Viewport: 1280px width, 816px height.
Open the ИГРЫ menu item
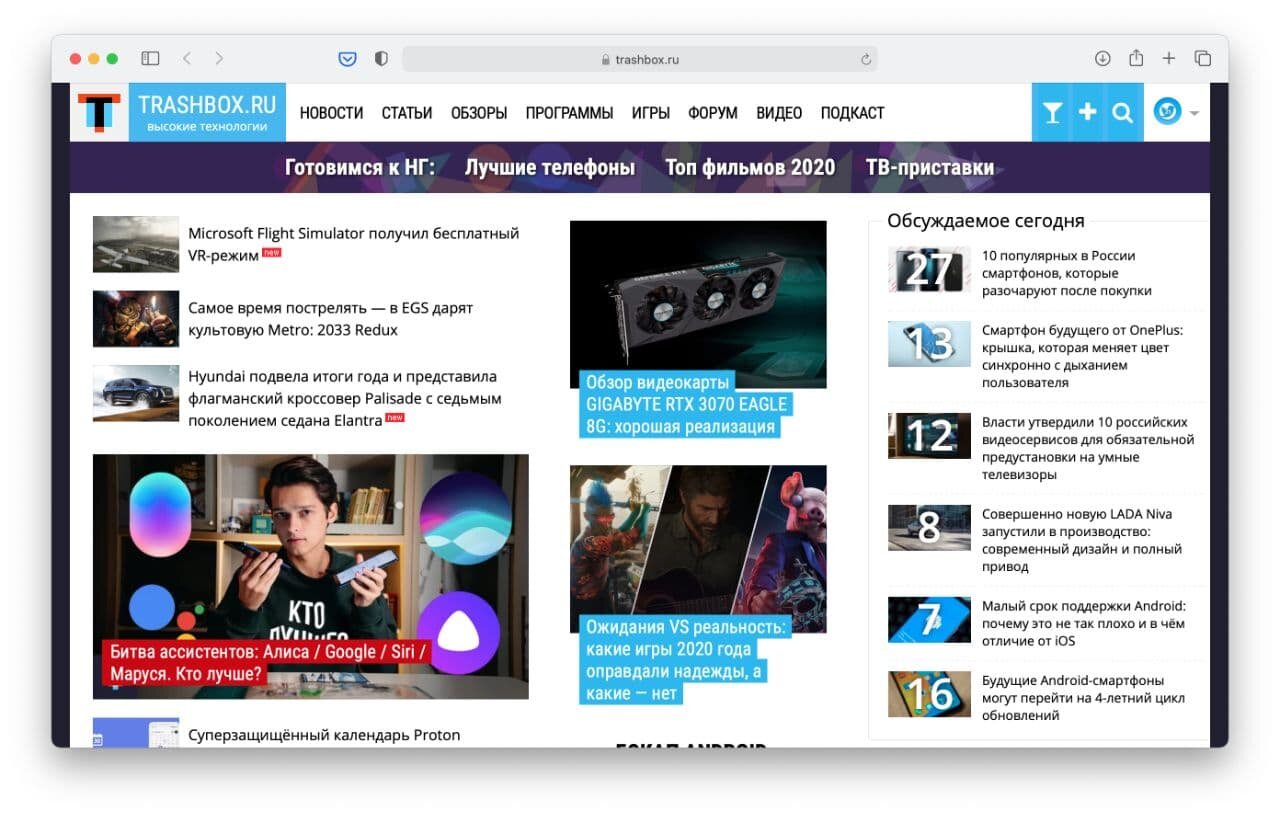click(x=651, y=113)
